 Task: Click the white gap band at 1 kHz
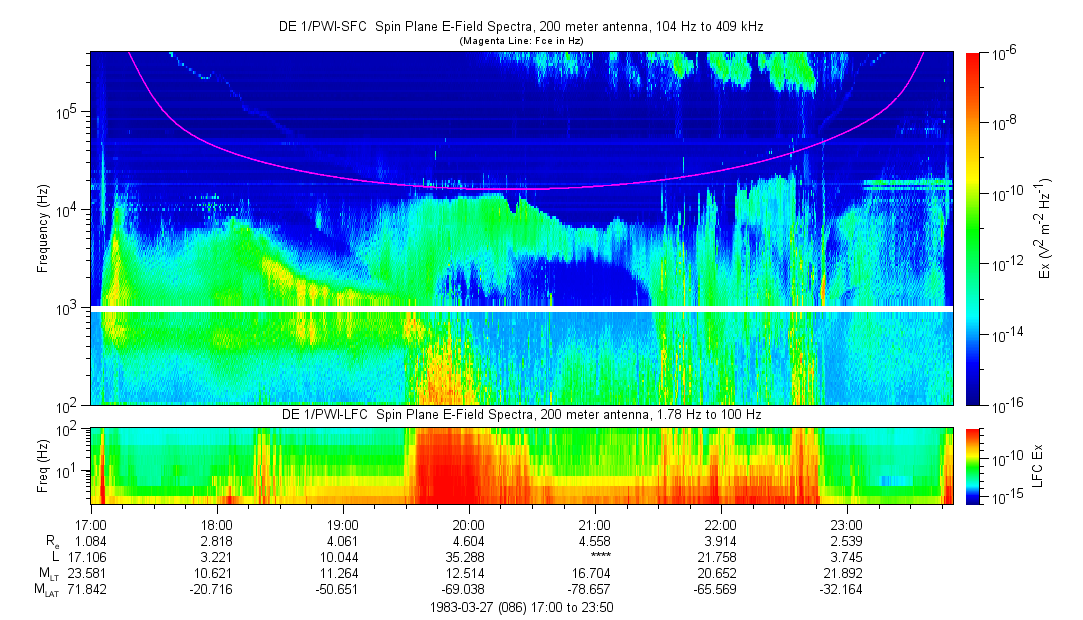[520, 309]
